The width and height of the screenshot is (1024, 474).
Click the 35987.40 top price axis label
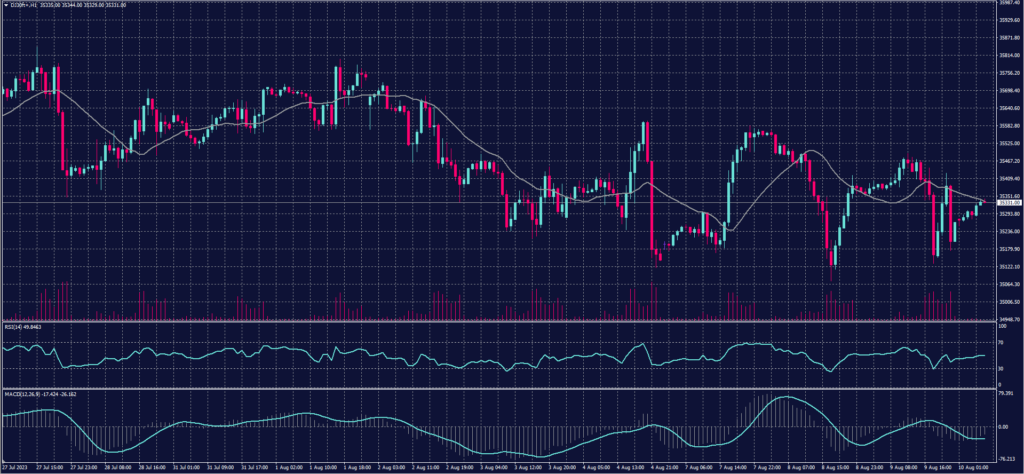tap(1007, 4)
